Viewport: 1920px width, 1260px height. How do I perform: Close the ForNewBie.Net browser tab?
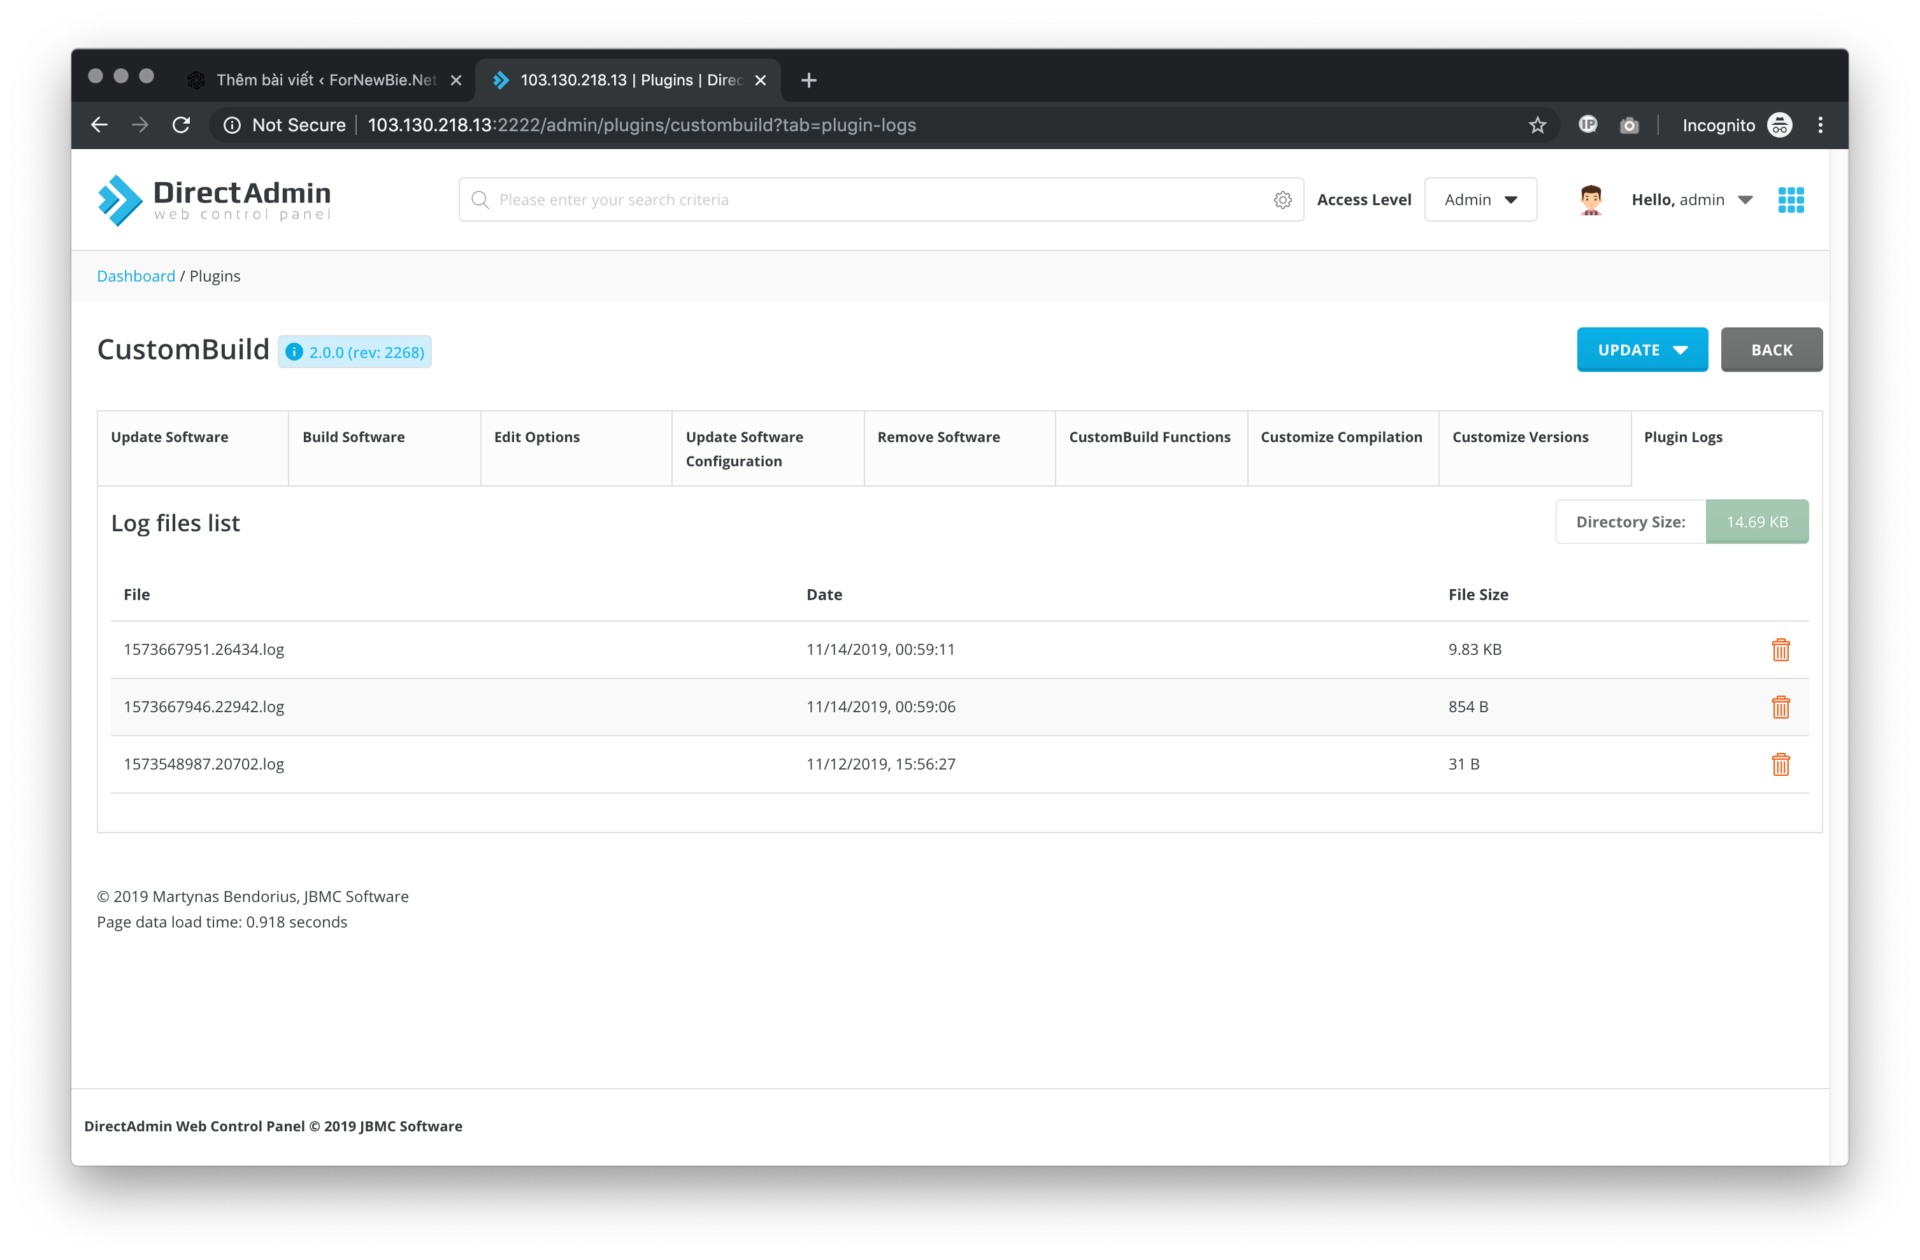456,80
